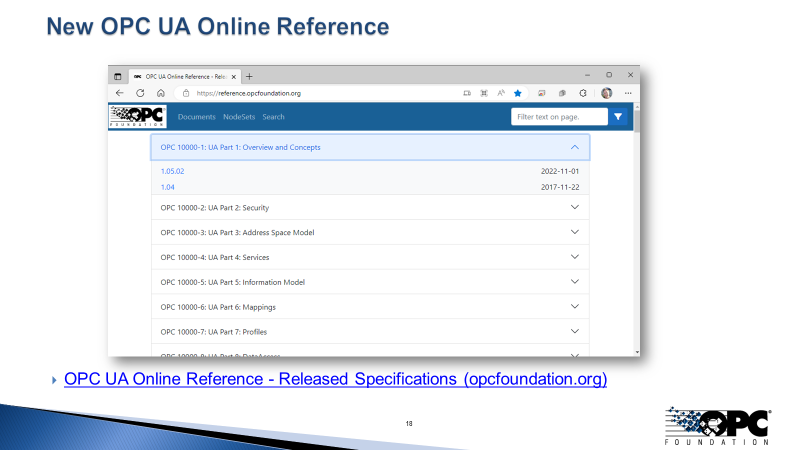
Task: Click the blue favorites star
Action: pos(518,93)
